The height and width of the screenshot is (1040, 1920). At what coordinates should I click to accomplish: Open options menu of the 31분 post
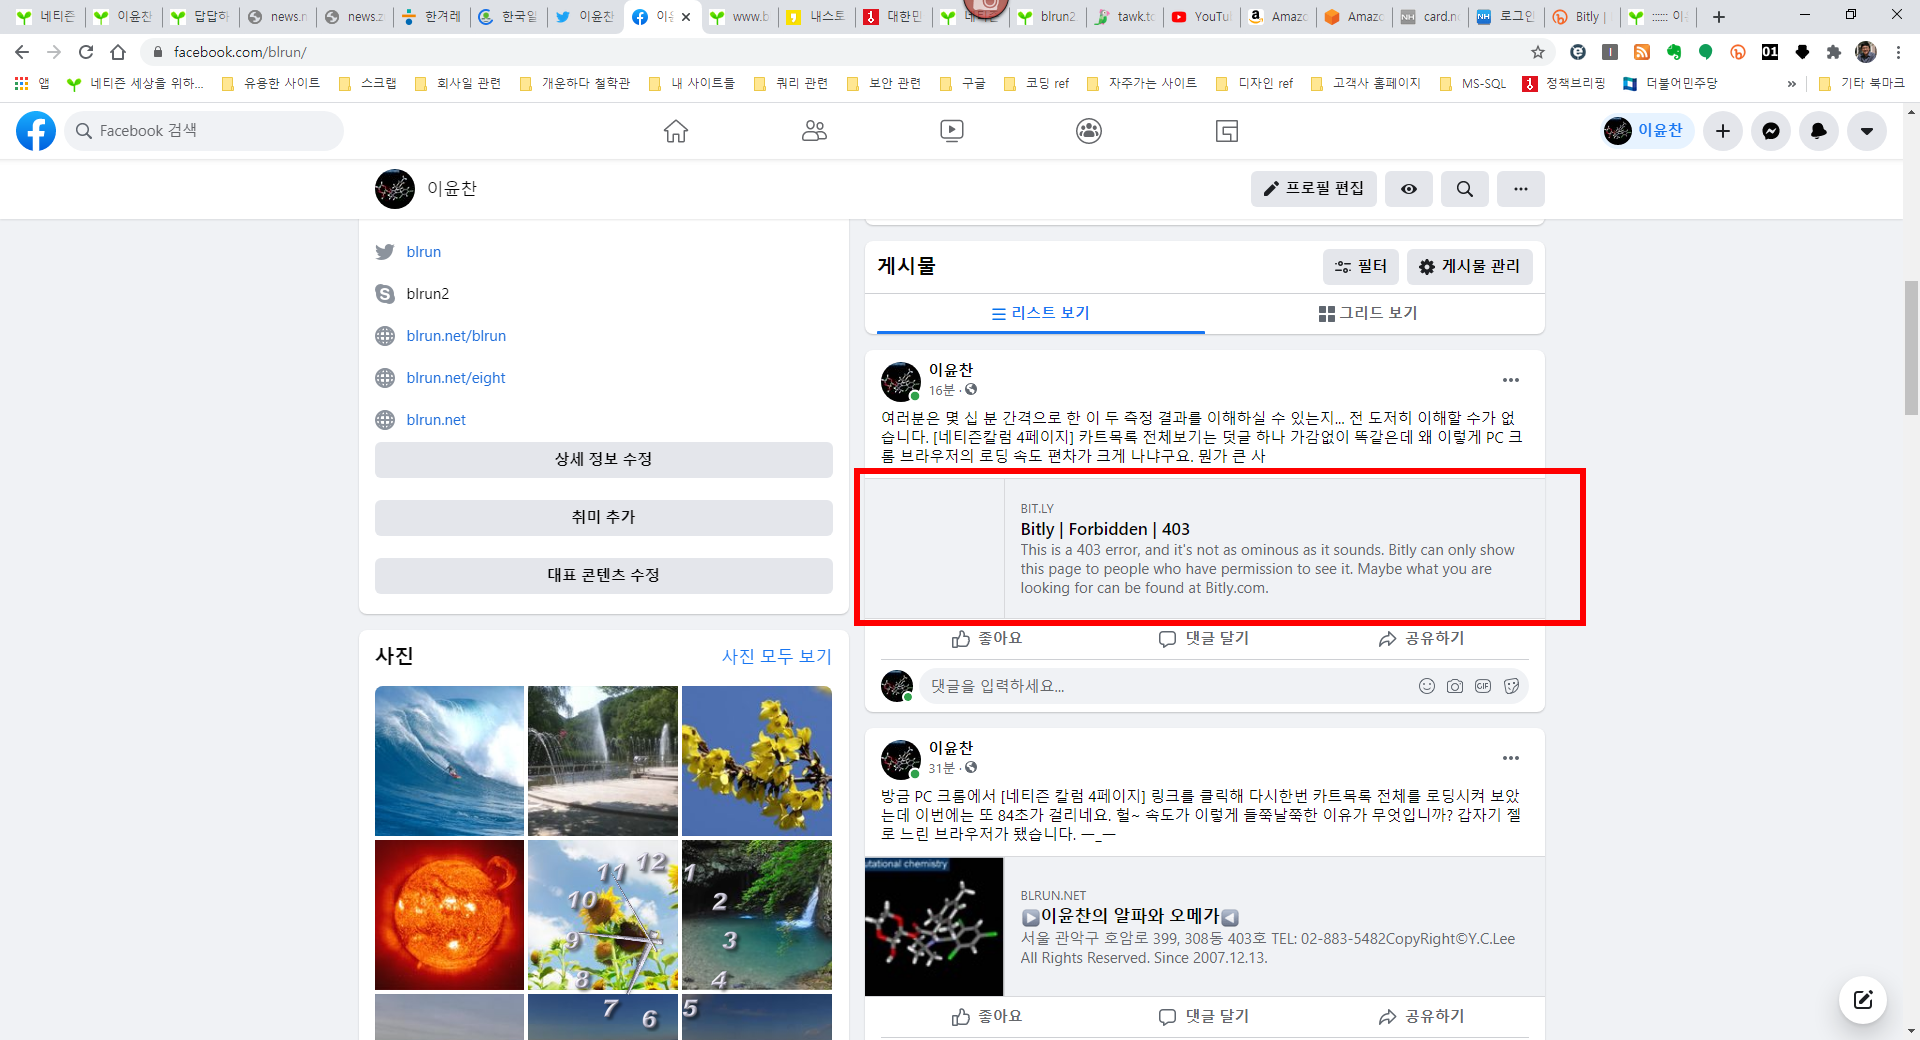click(x=1511, y=758)
